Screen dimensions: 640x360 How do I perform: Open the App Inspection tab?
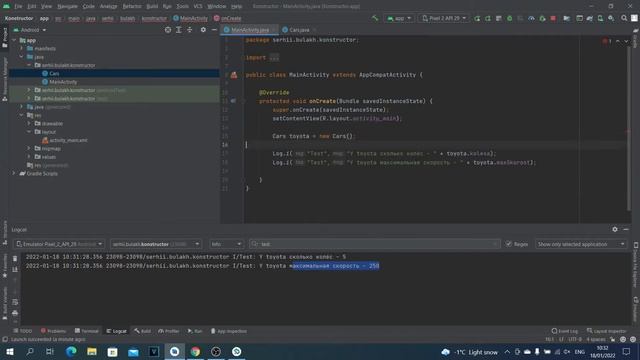pyautogui.click(x=229, y=331)
